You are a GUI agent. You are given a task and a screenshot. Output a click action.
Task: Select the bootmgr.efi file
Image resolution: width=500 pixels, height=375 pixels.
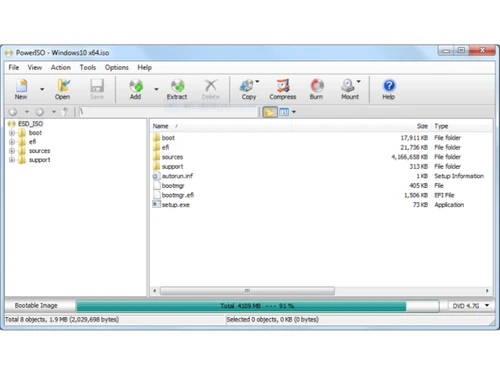178,195
